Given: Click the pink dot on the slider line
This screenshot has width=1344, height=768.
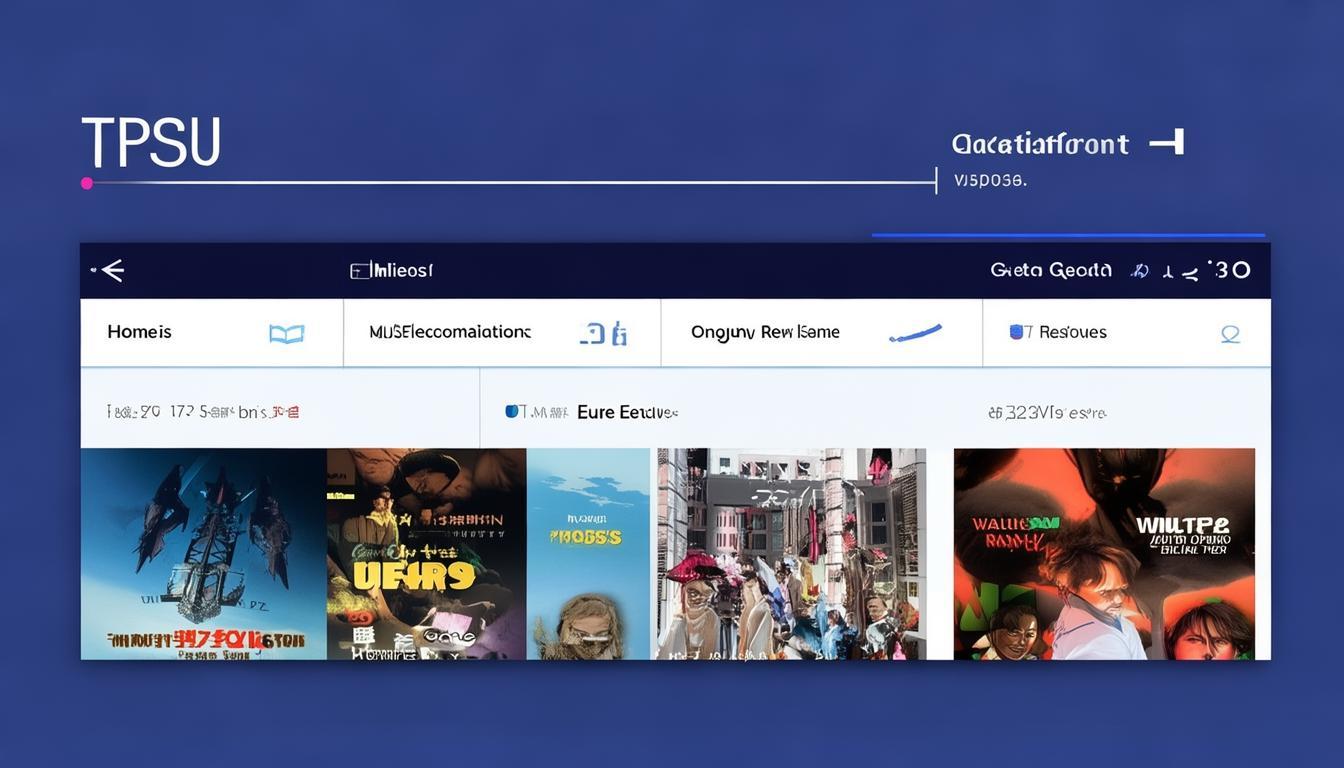Looking at the screenshot, I should click(87, 183).
